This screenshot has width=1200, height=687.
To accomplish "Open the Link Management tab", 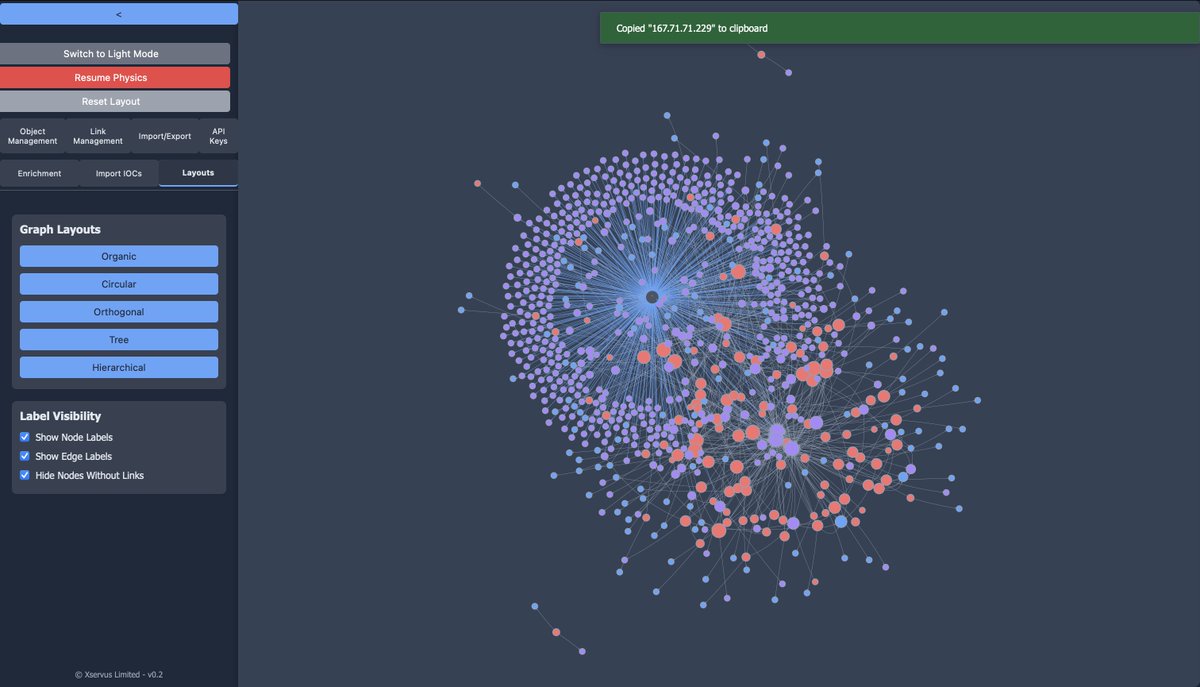I will tap(98, 136).
